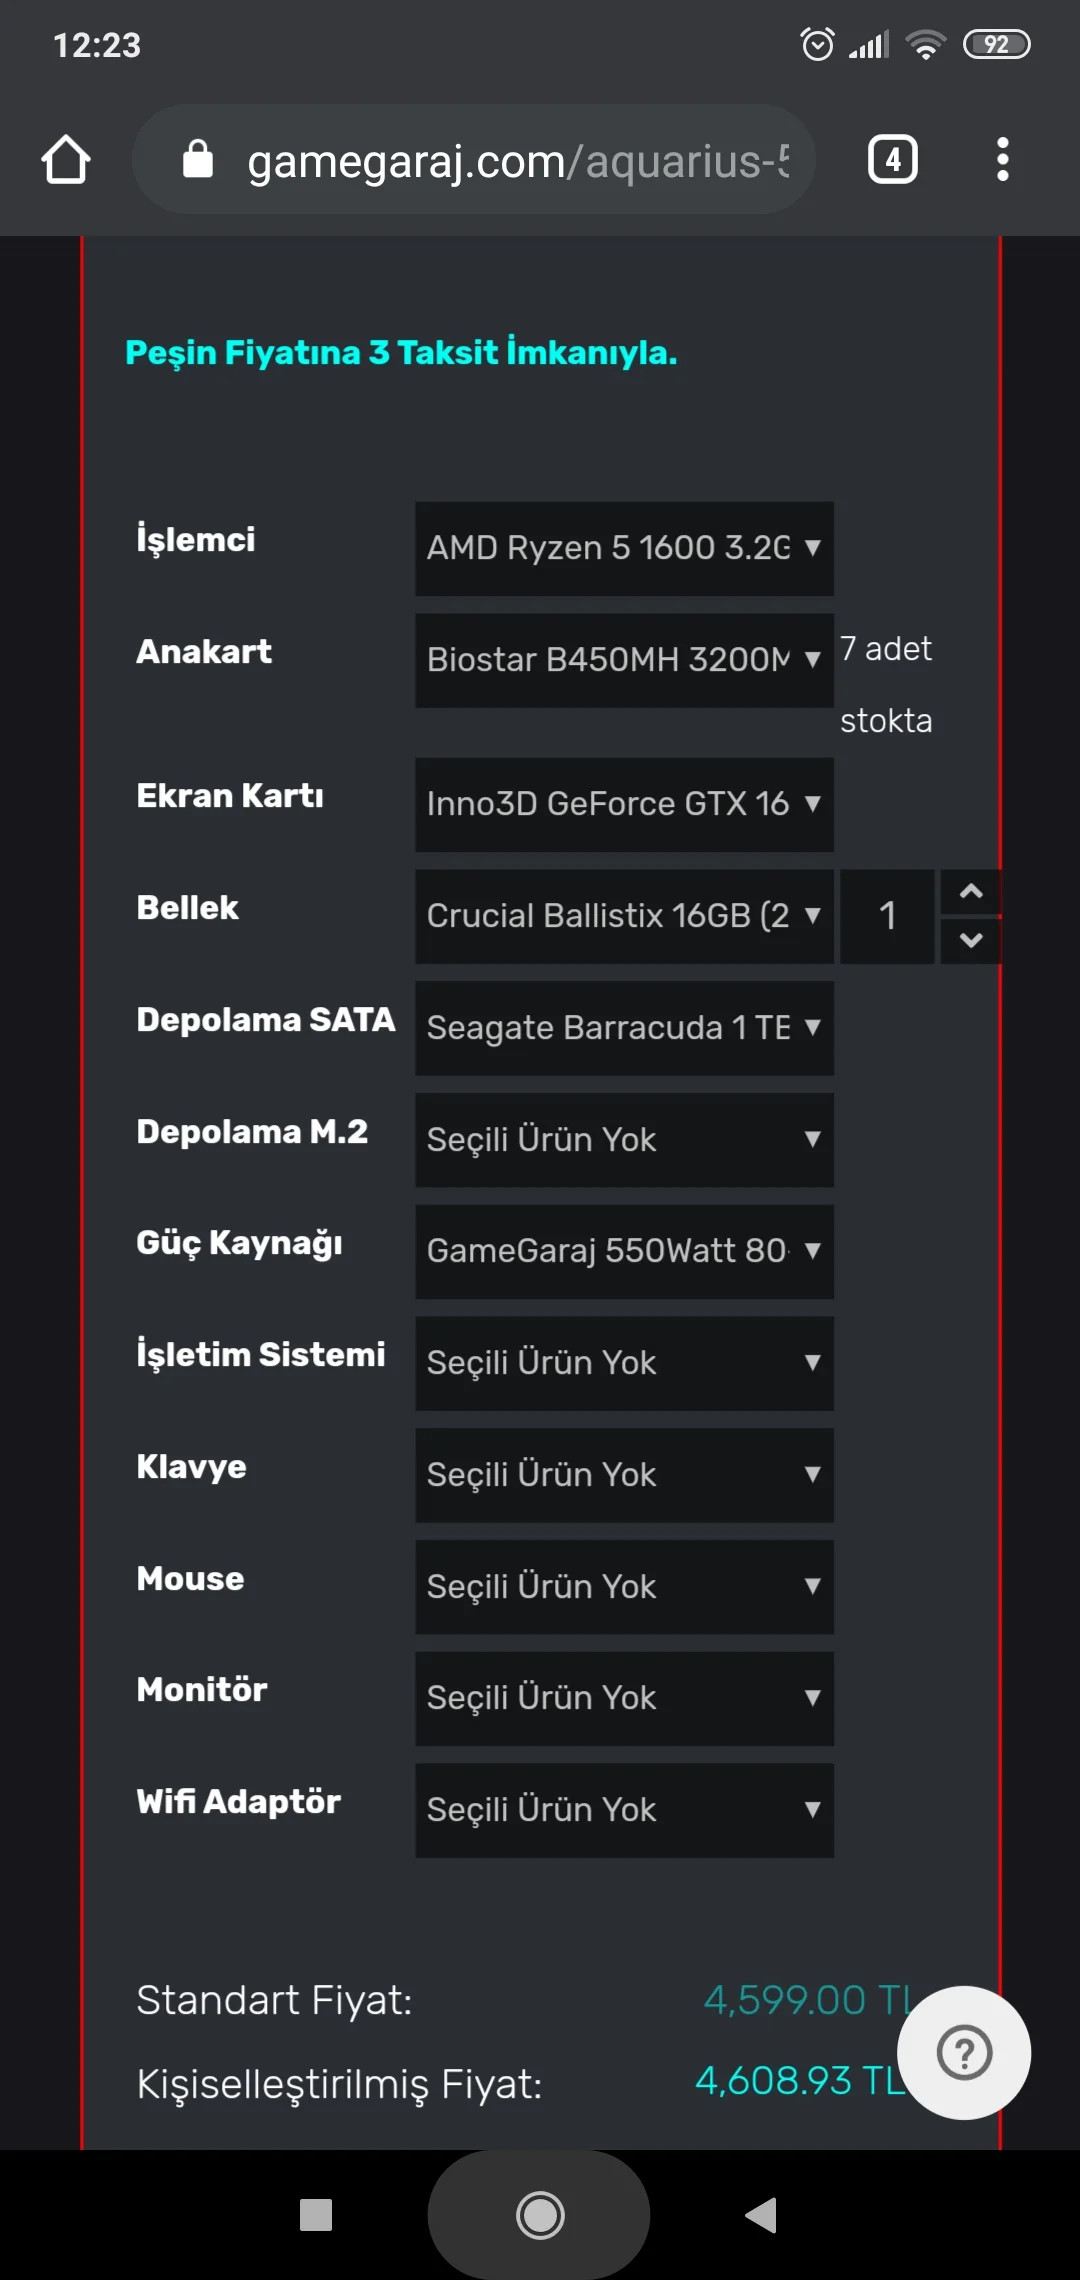Pick an İşletim Sistemi option
This screenshot has width=1080, height=2280.
point(624,1363)
